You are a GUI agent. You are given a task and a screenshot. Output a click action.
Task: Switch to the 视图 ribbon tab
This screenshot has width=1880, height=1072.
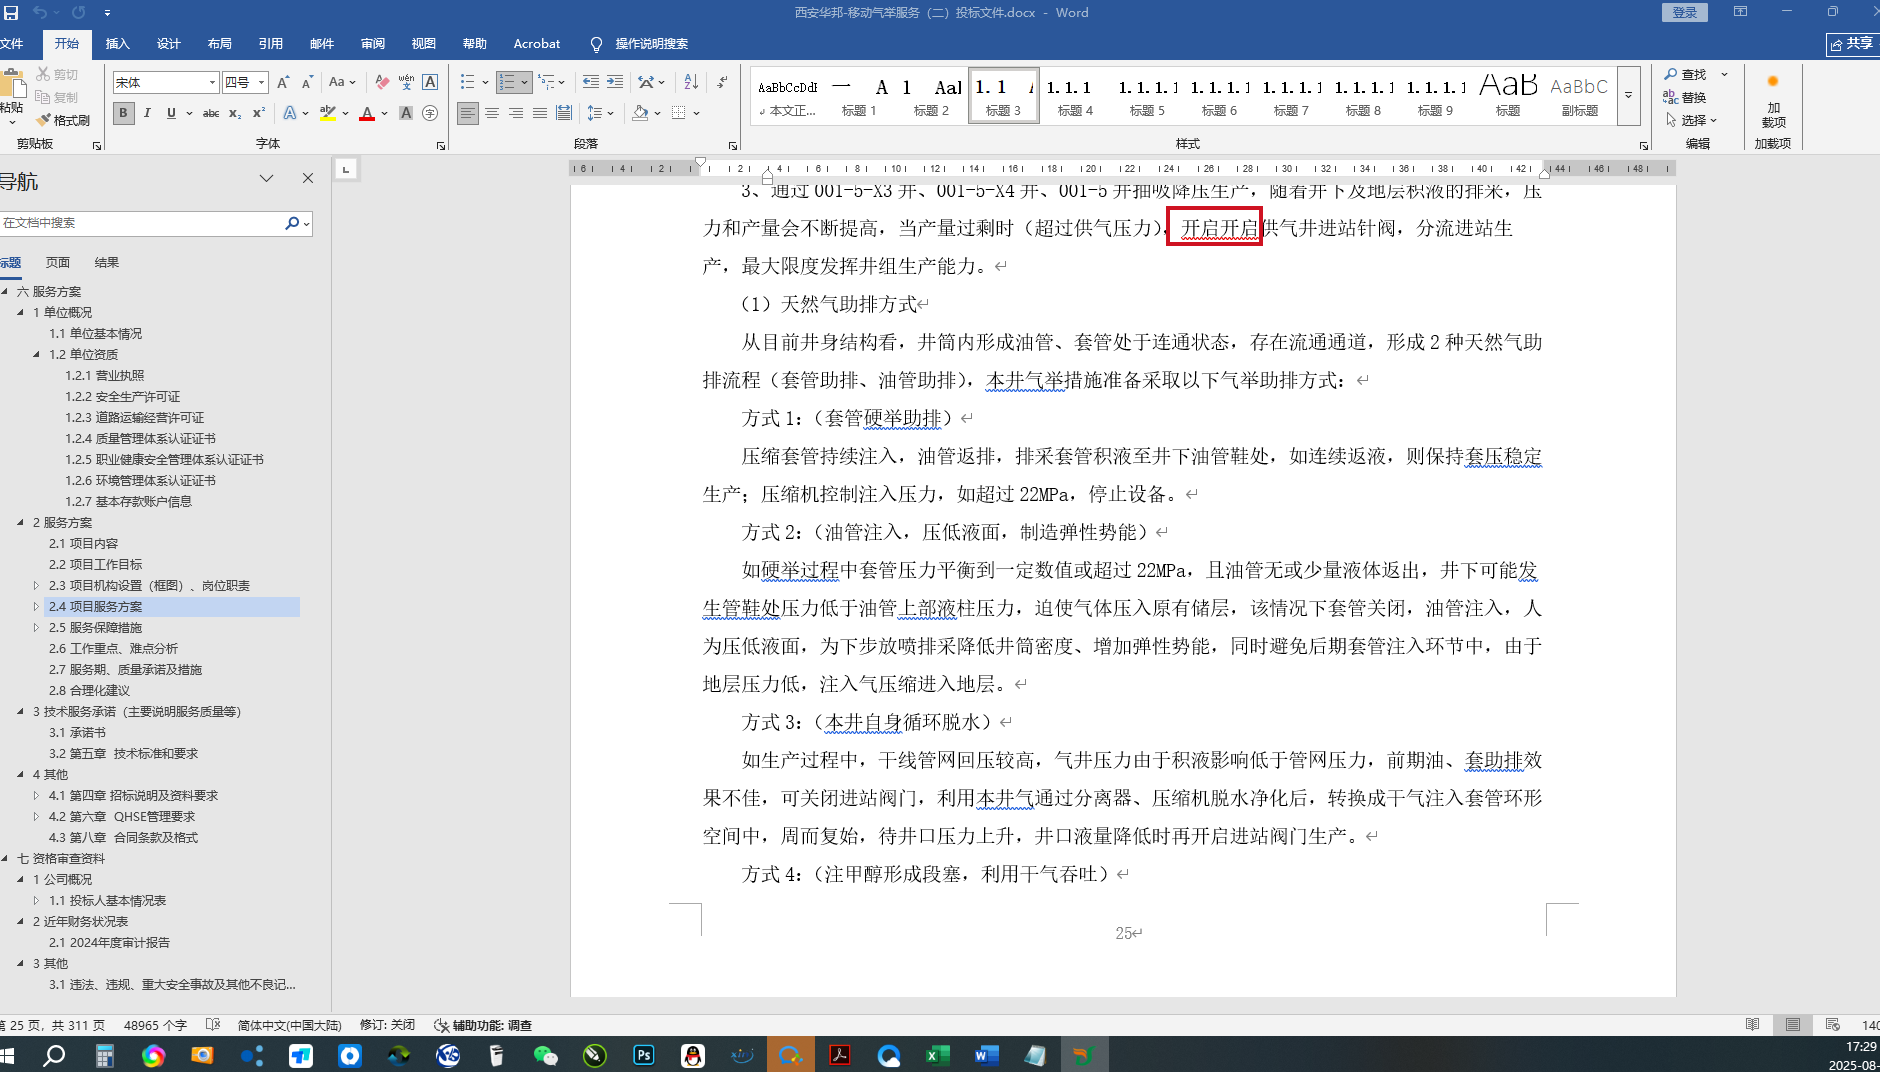pos(424,44)
